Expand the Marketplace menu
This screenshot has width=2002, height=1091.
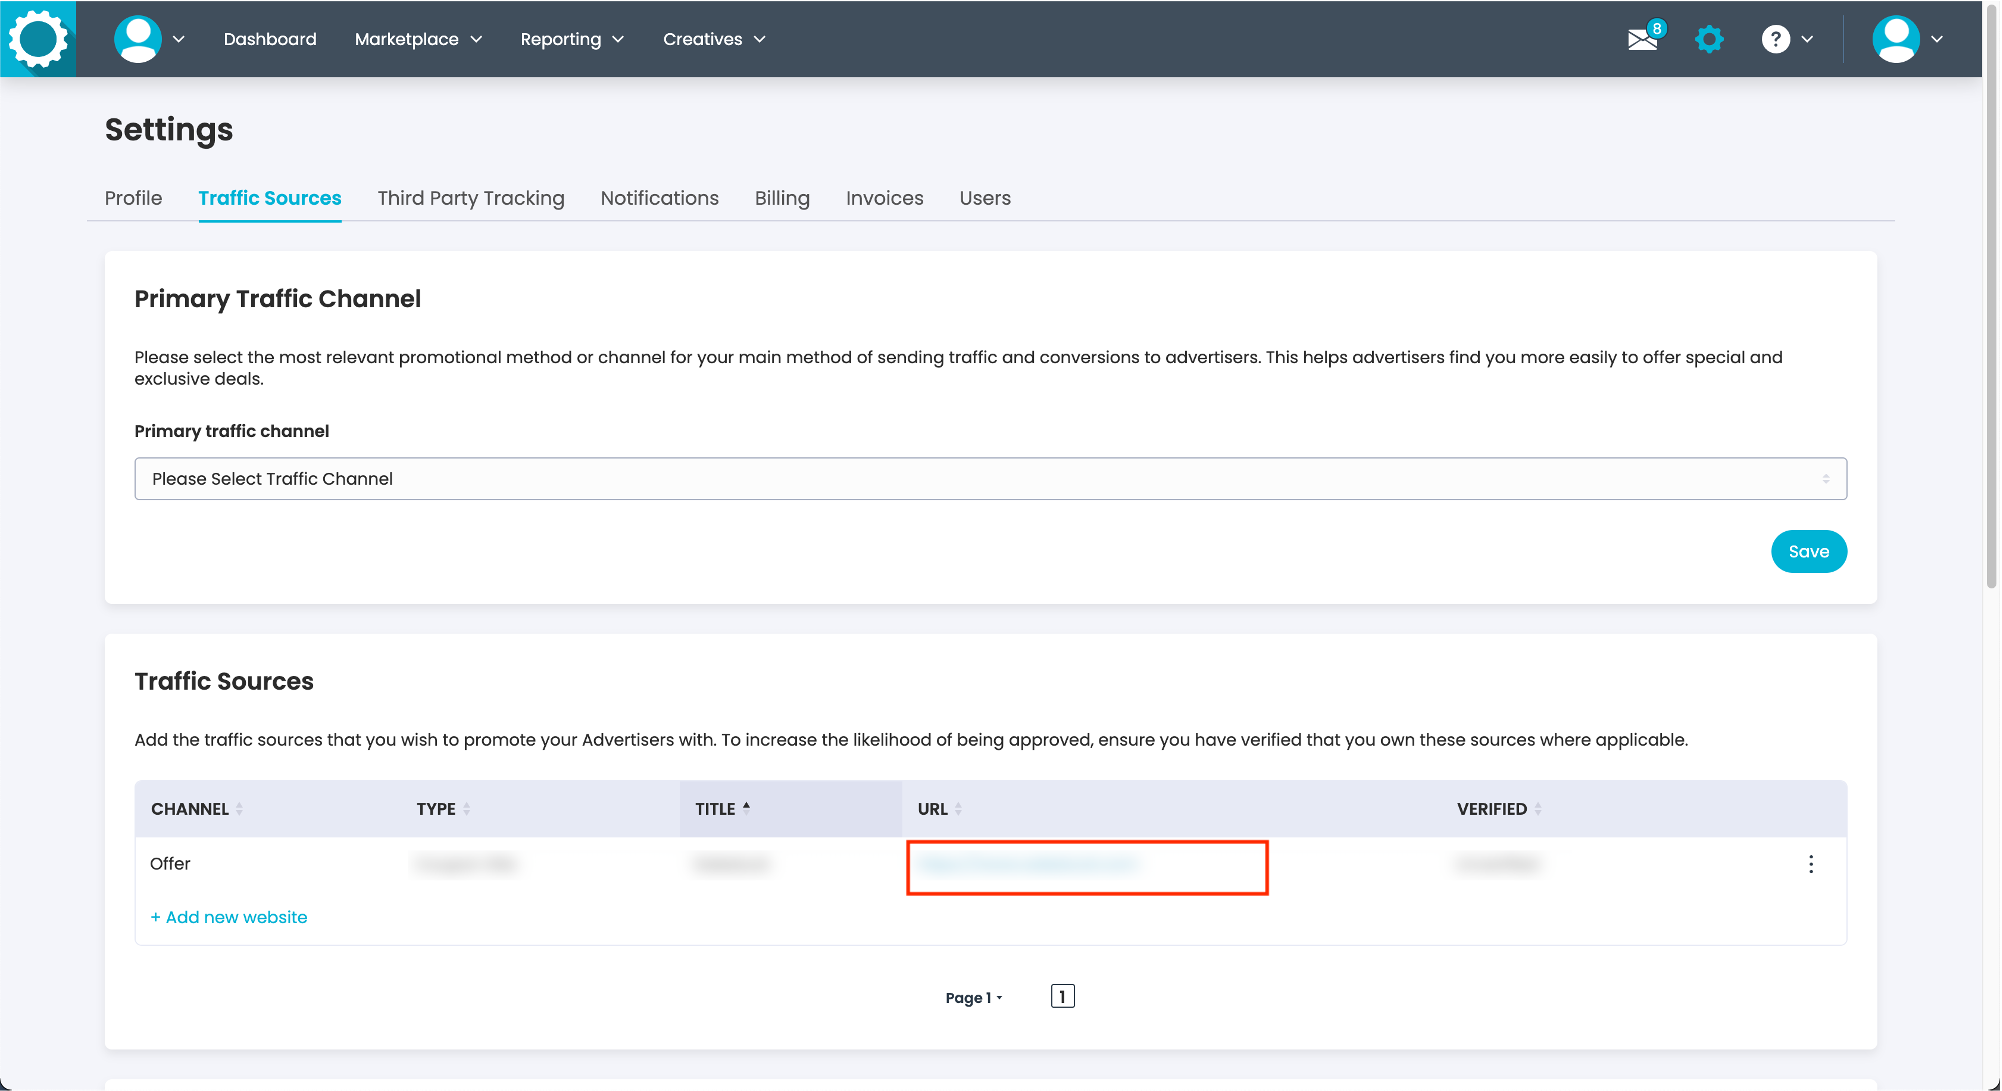[418, 39]
